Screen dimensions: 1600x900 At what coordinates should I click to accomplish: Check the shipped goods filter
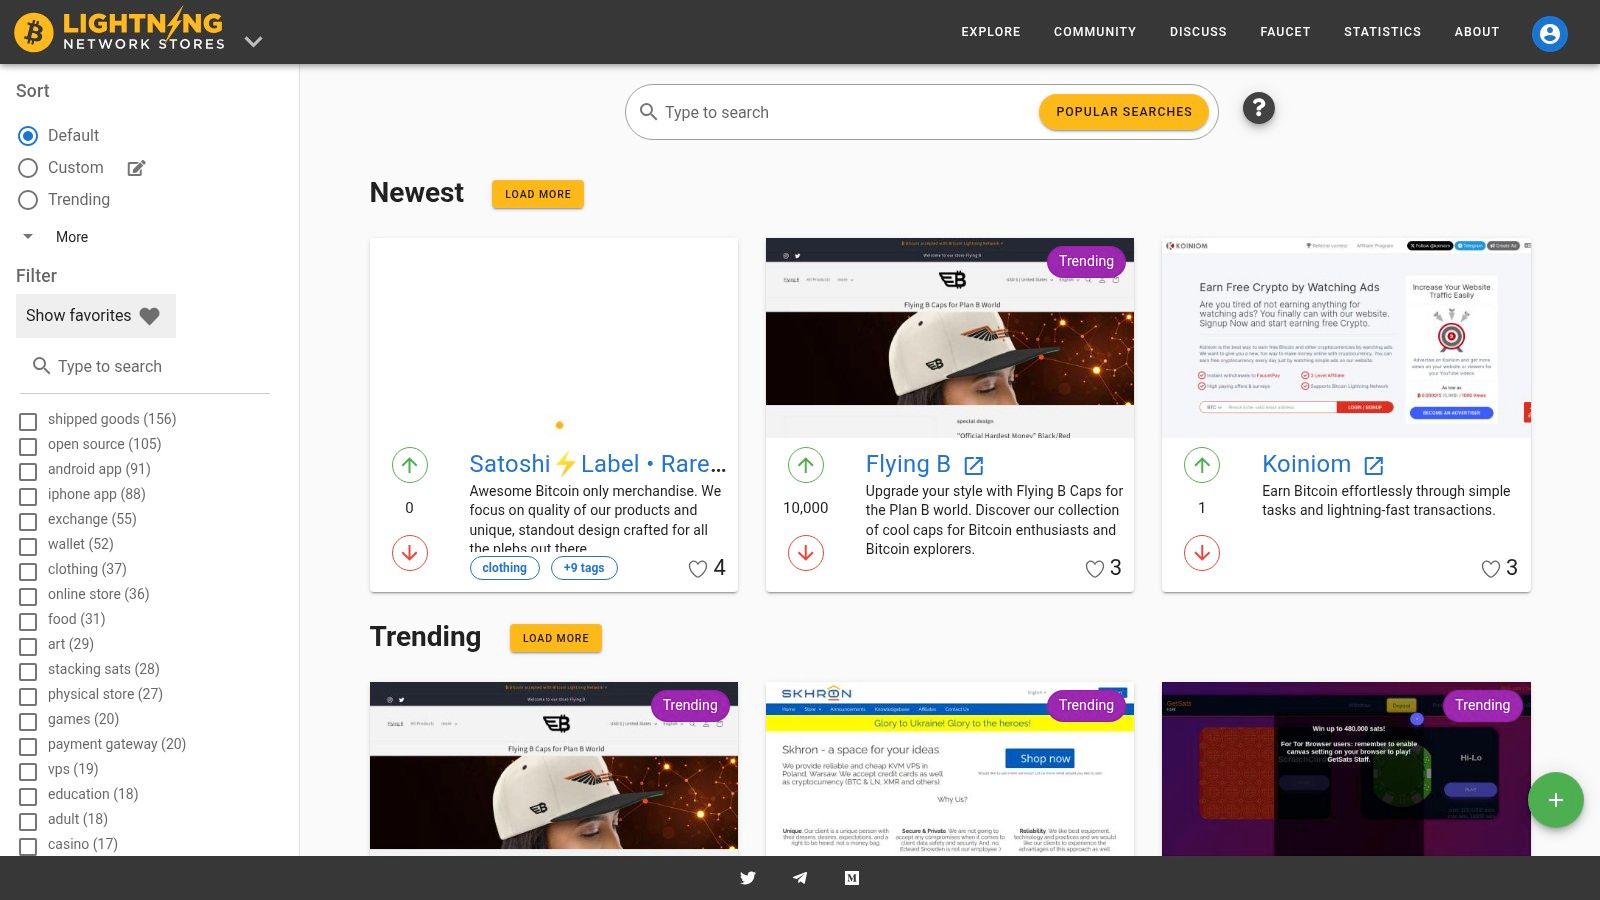pyautogui.click(x=28, y=421)
